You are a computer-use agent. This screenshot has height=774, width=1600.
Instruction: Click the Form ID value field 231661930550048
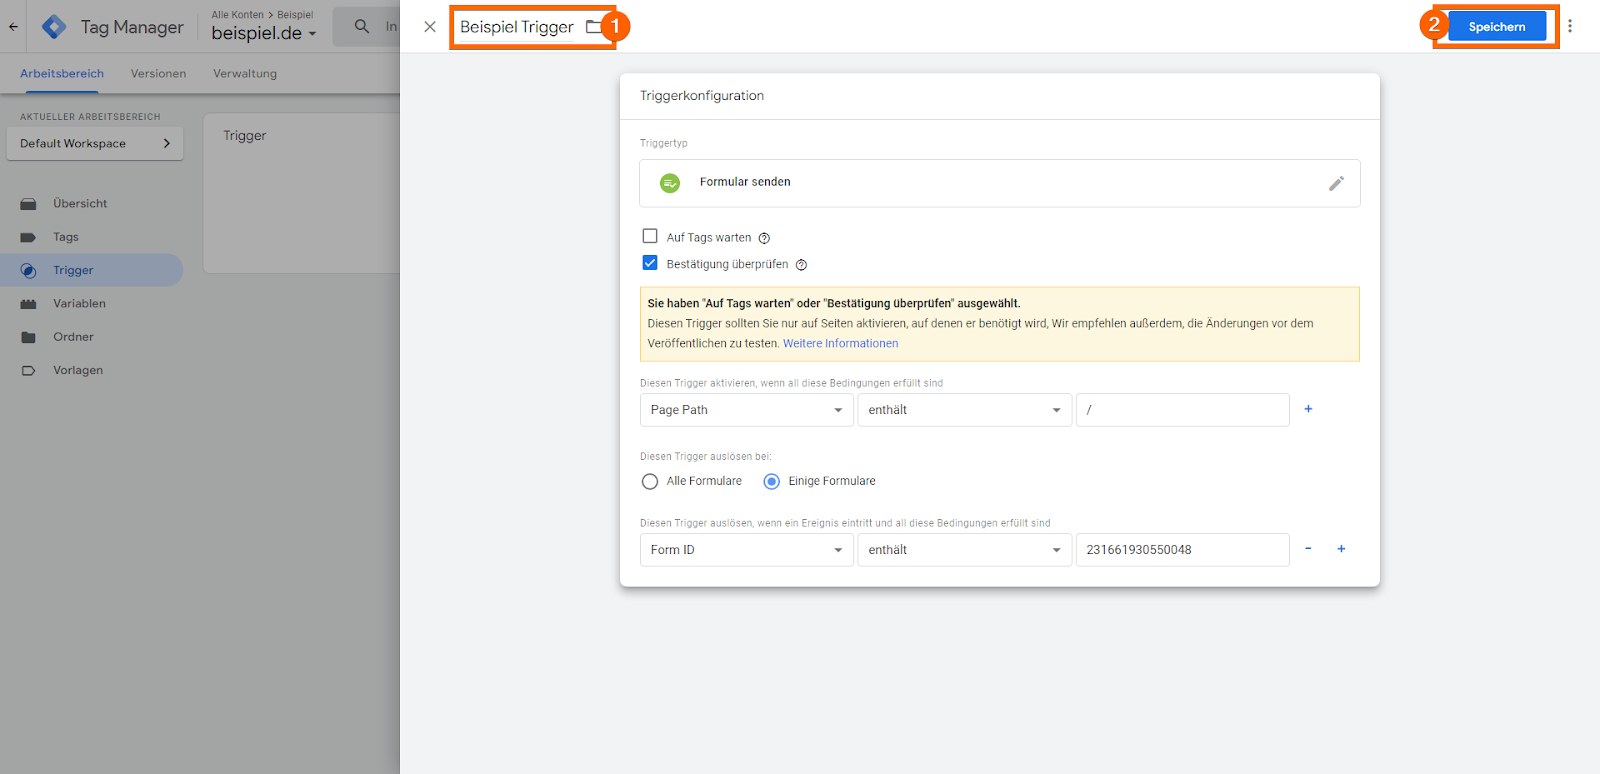1182,550
